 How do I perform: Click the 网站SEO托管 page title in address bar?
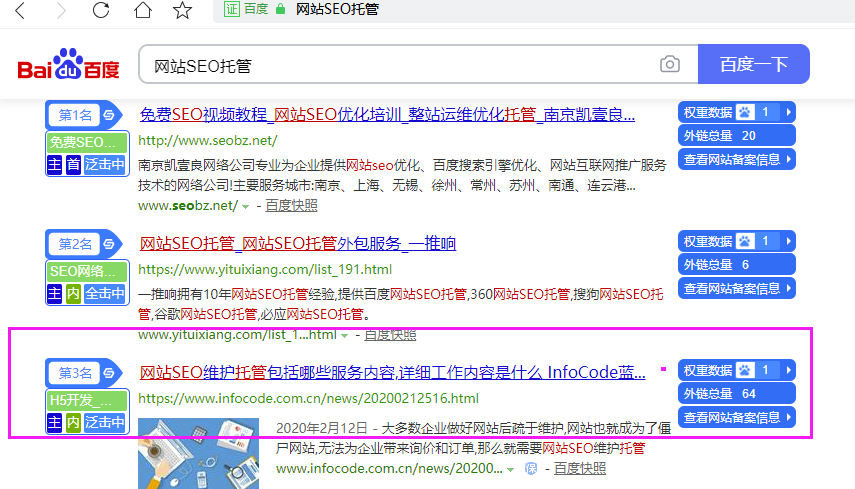(337, 9)
